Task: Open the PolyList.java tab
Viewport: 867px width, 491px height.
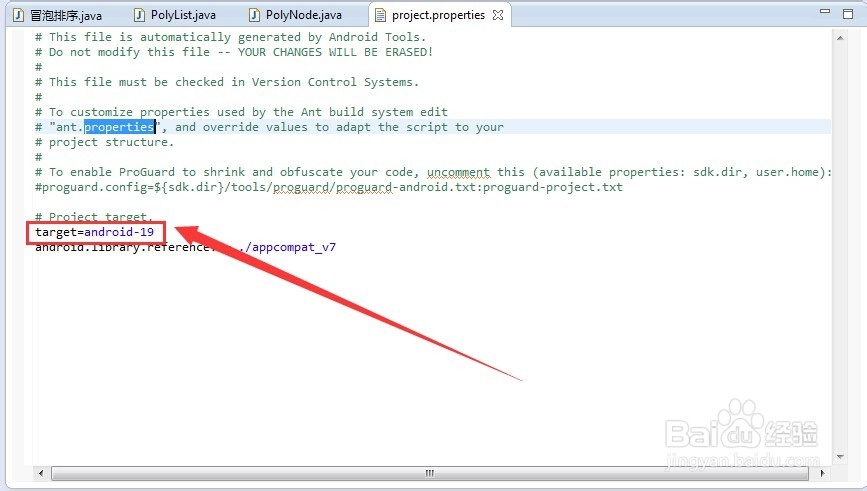Action: tap(176, 15)
